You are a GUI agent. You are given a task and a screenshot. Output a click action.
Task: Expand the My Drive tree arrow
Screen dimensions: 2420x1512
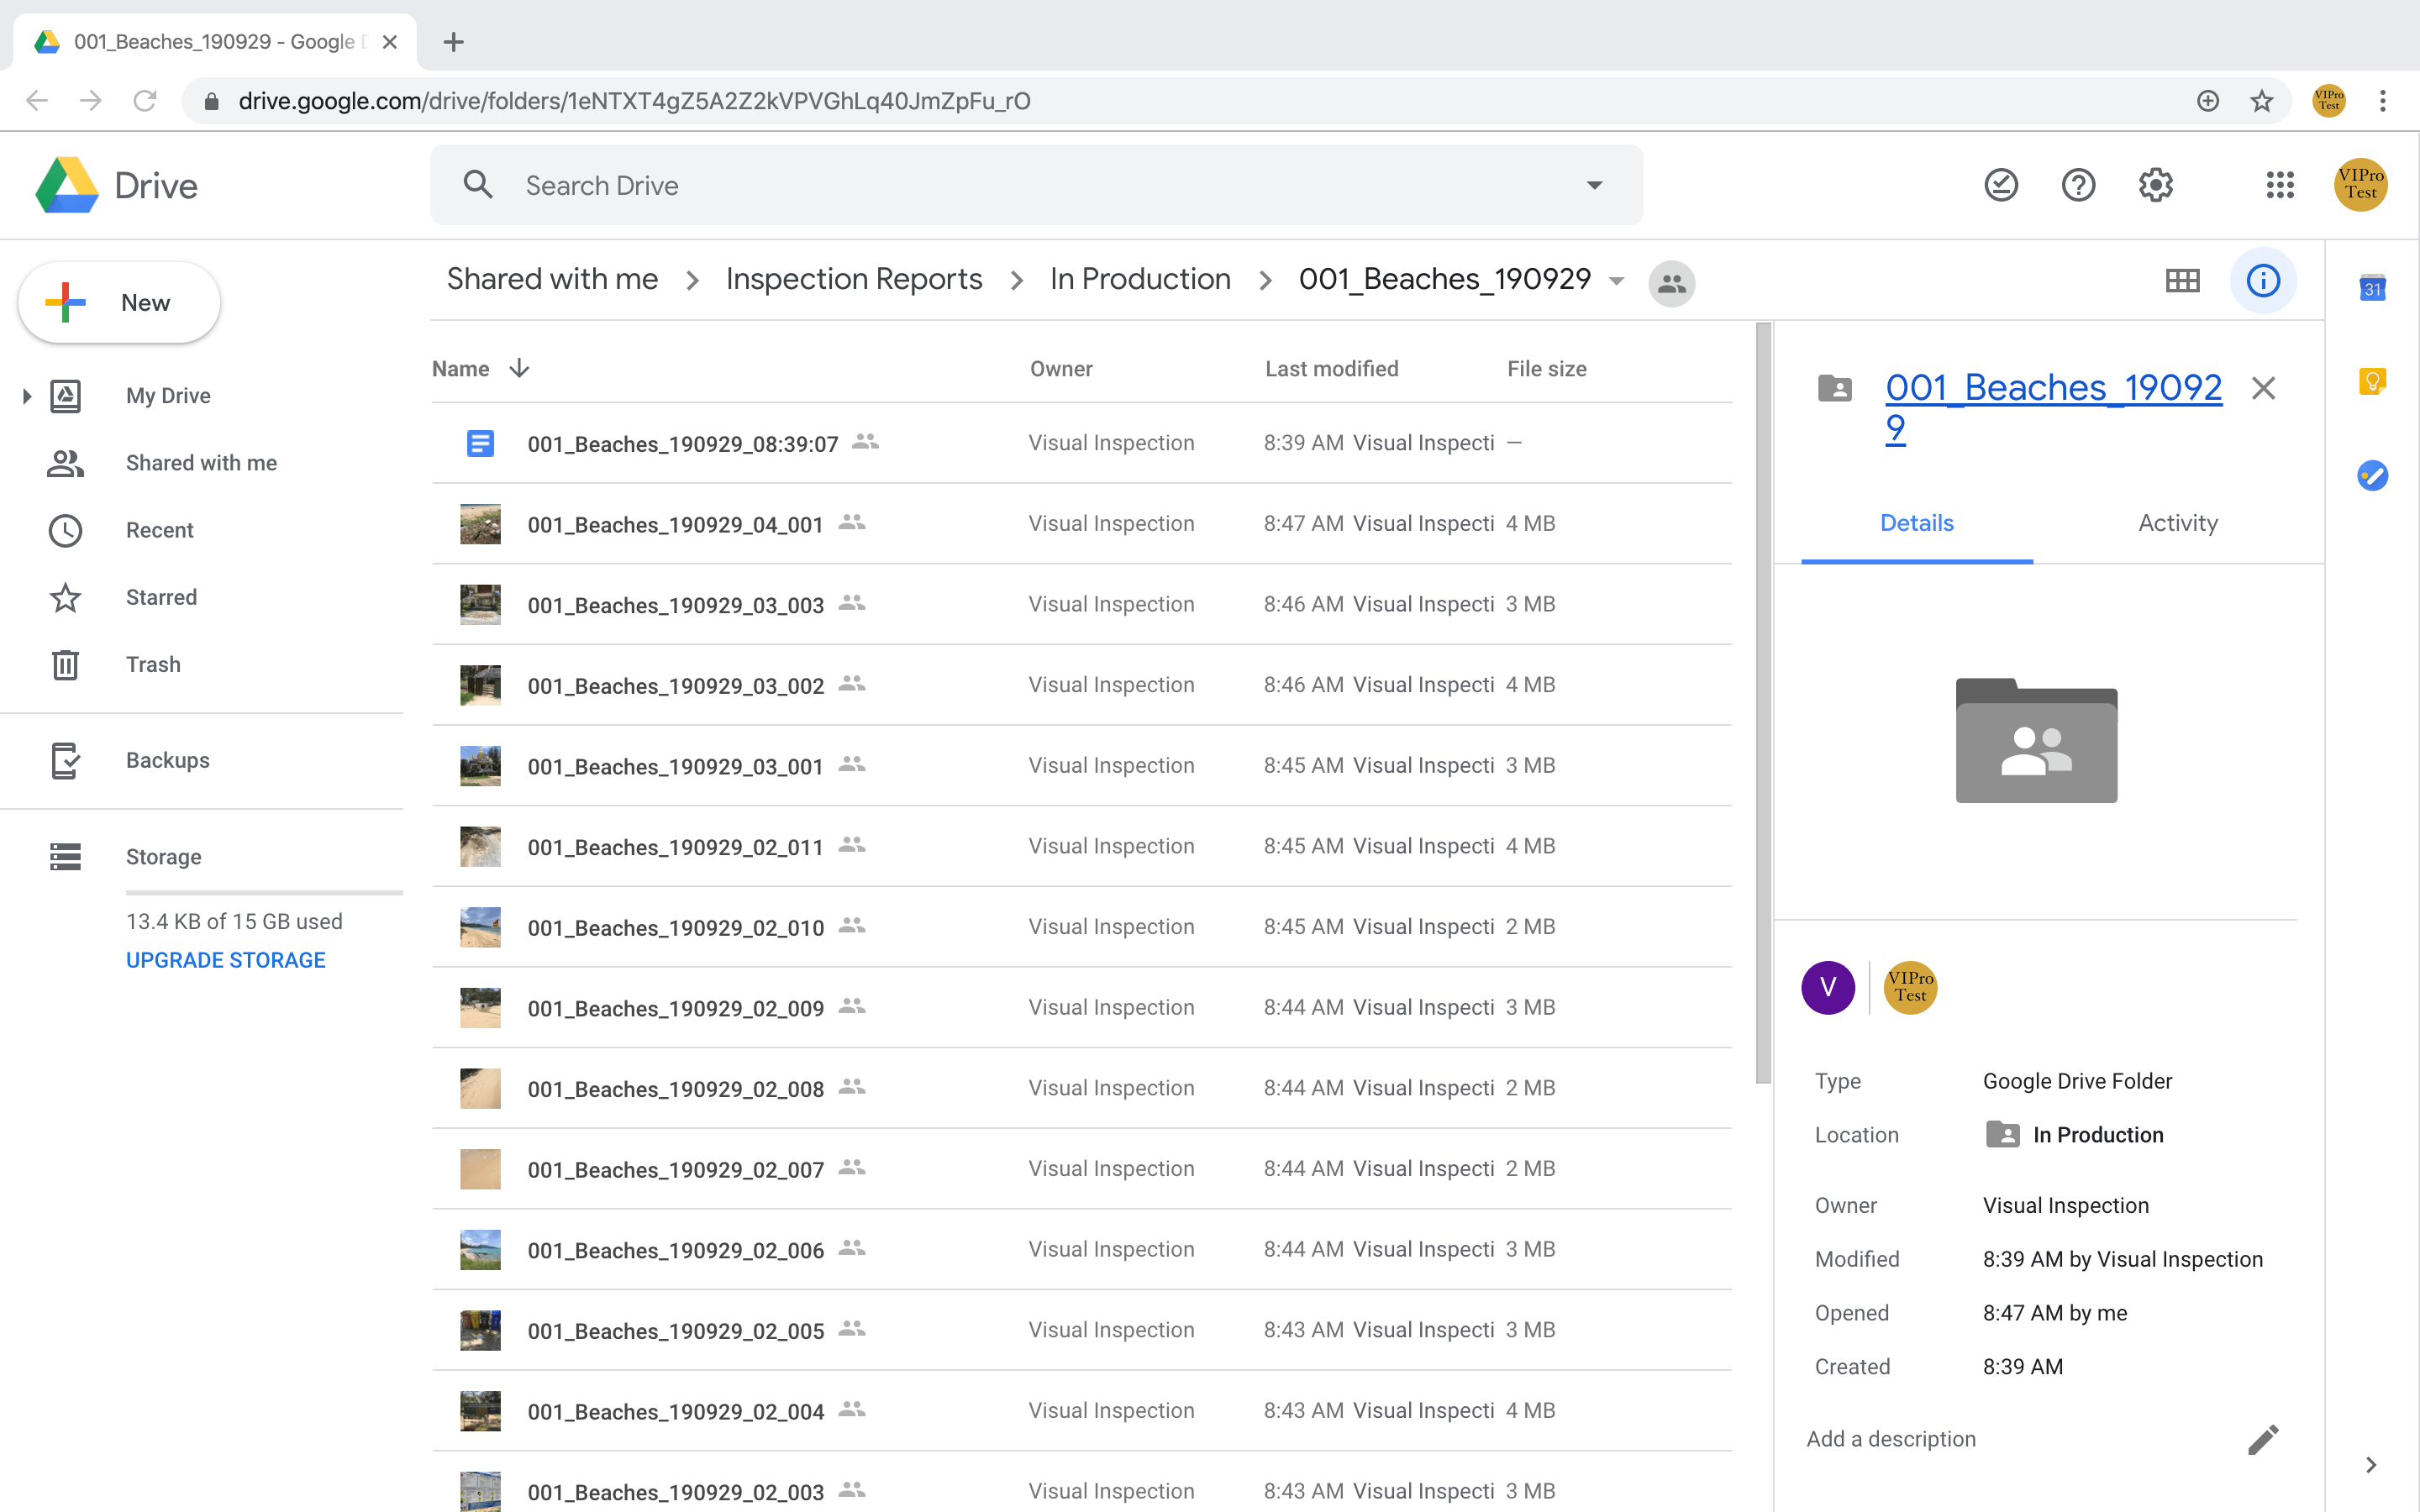point(27,396)
